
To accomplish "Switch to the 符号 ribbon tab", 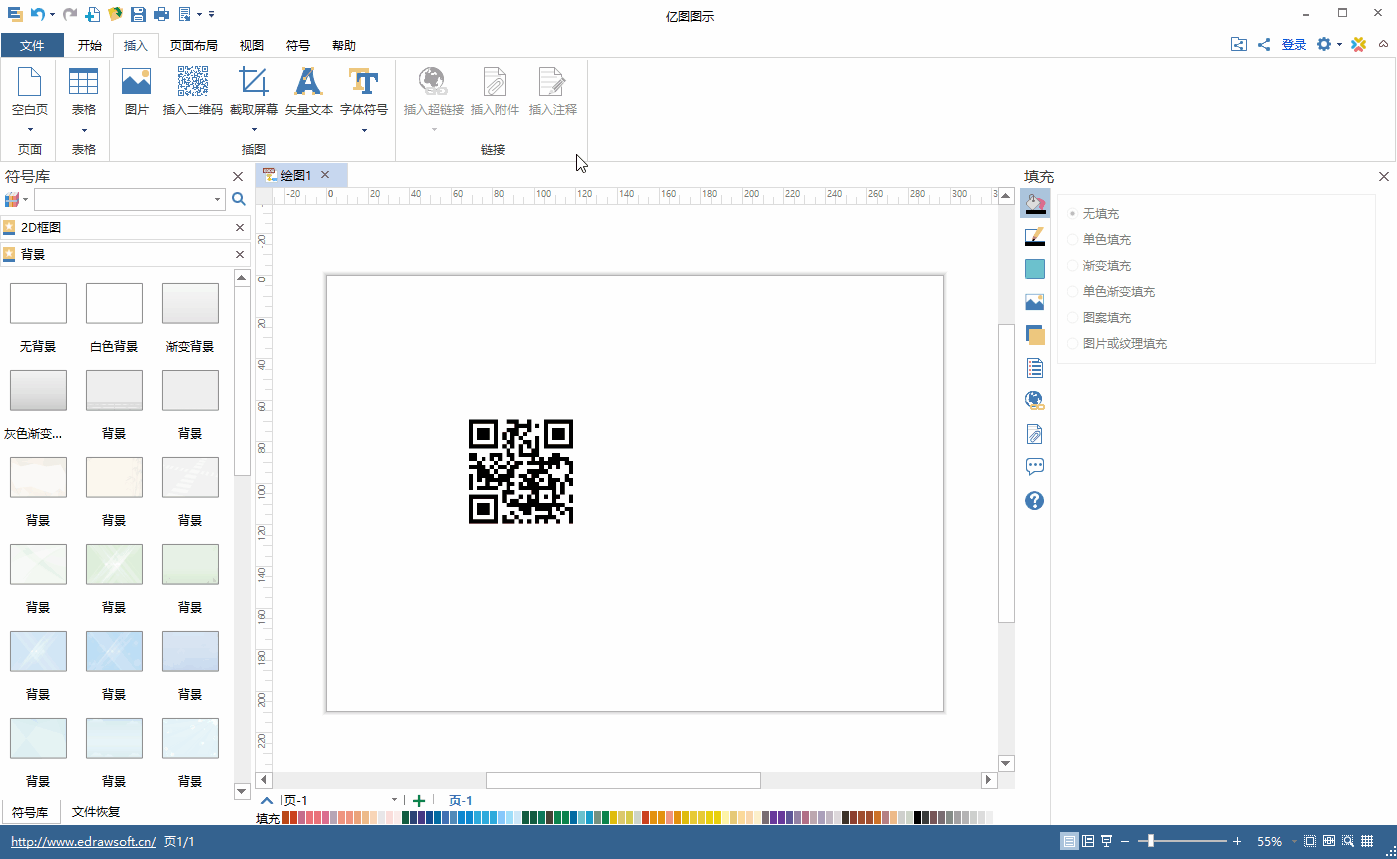I will pyautogui.click(x=298, y=45).
